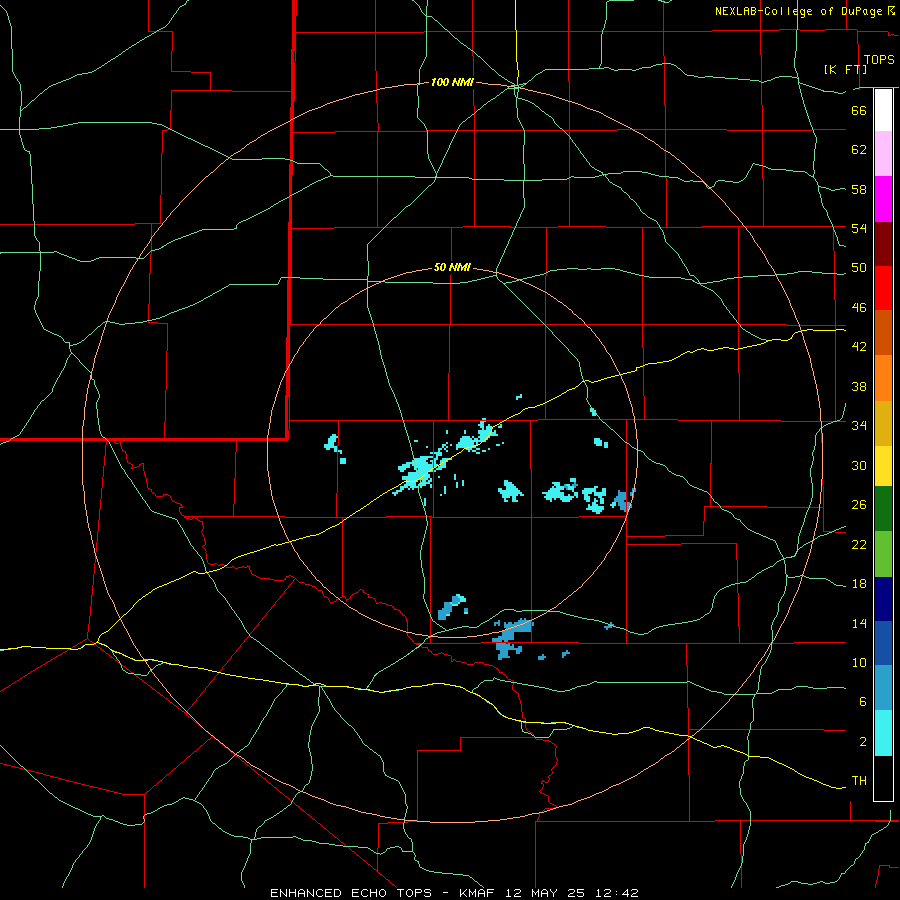Click the '66' scale value
900x900 pixels.
pos(859,110)
